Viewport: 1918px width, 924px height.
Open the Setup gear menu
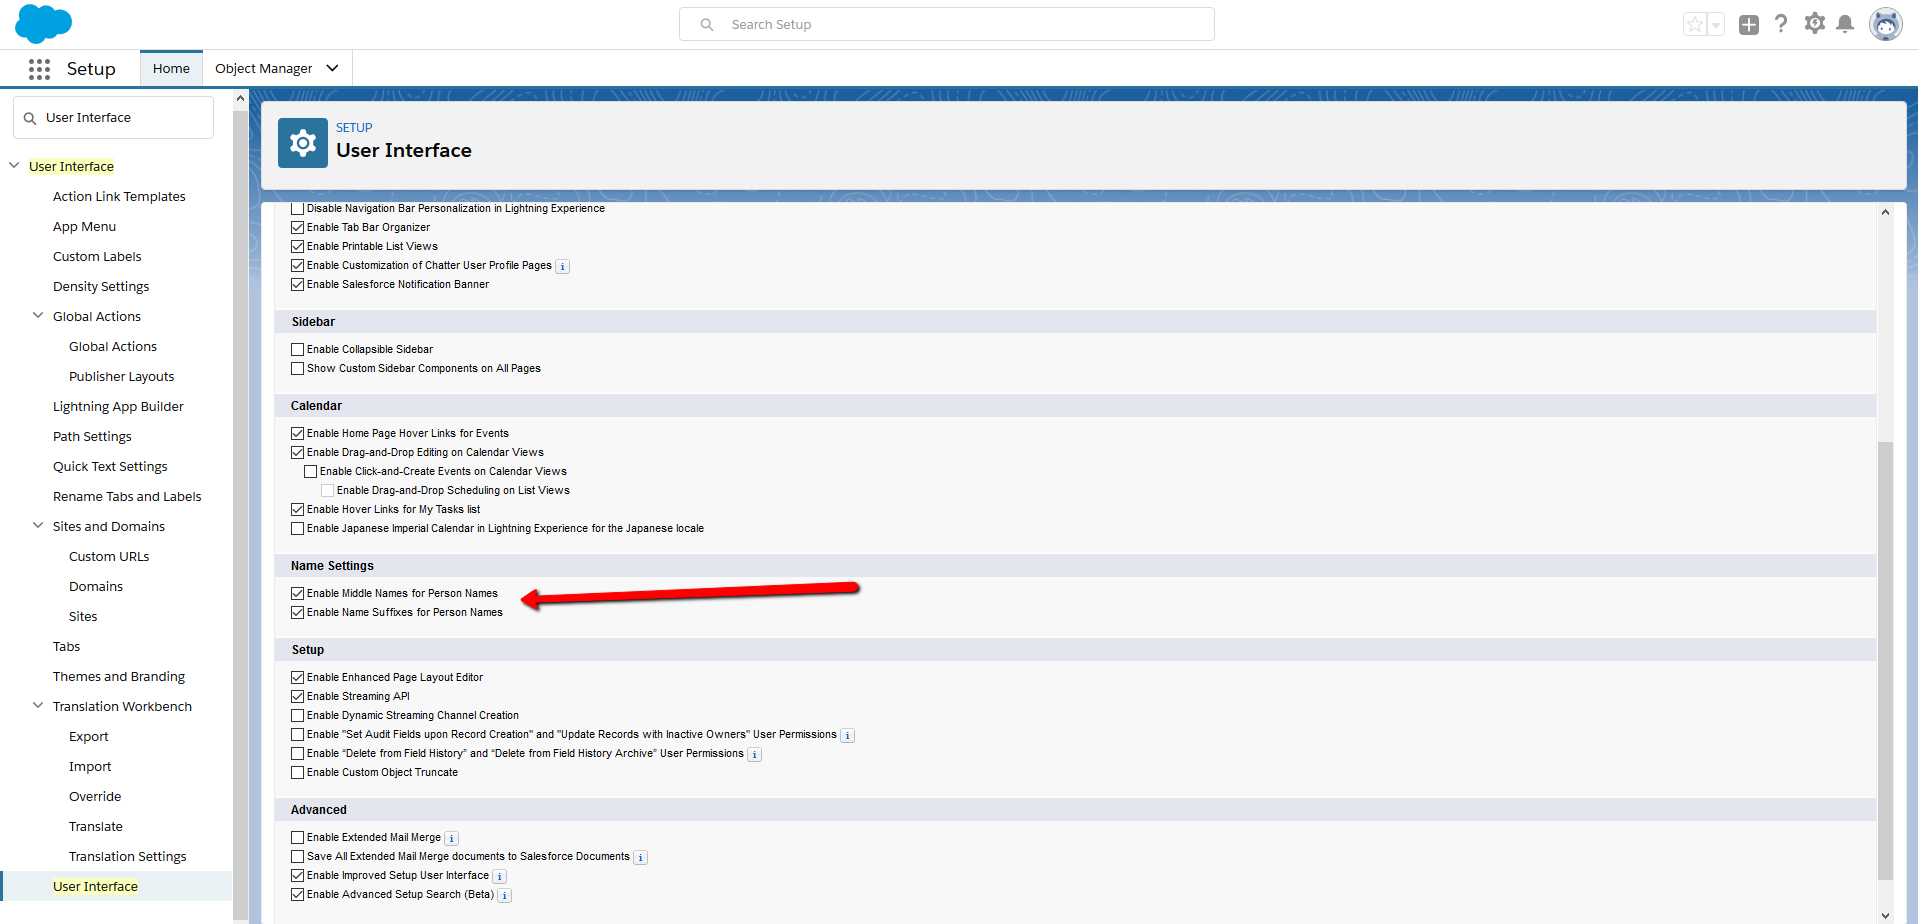point(1814,24)
